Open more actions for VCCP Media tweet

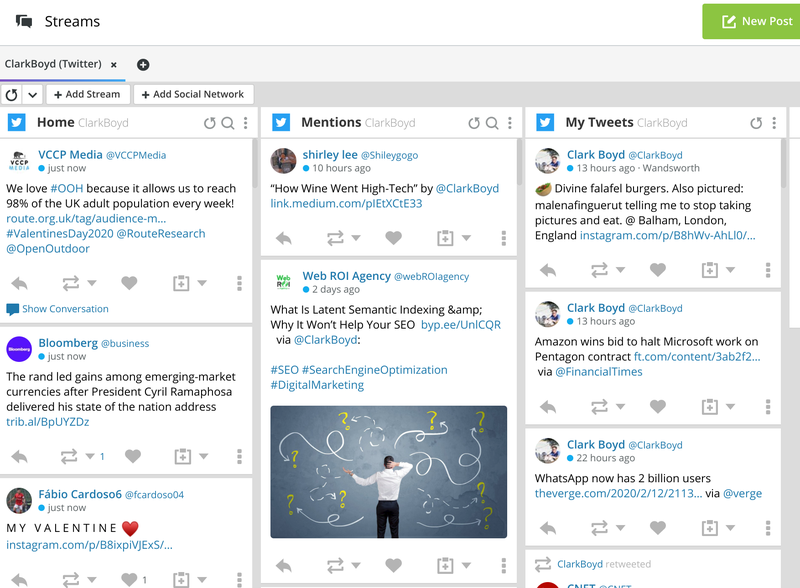click(239, 283)
